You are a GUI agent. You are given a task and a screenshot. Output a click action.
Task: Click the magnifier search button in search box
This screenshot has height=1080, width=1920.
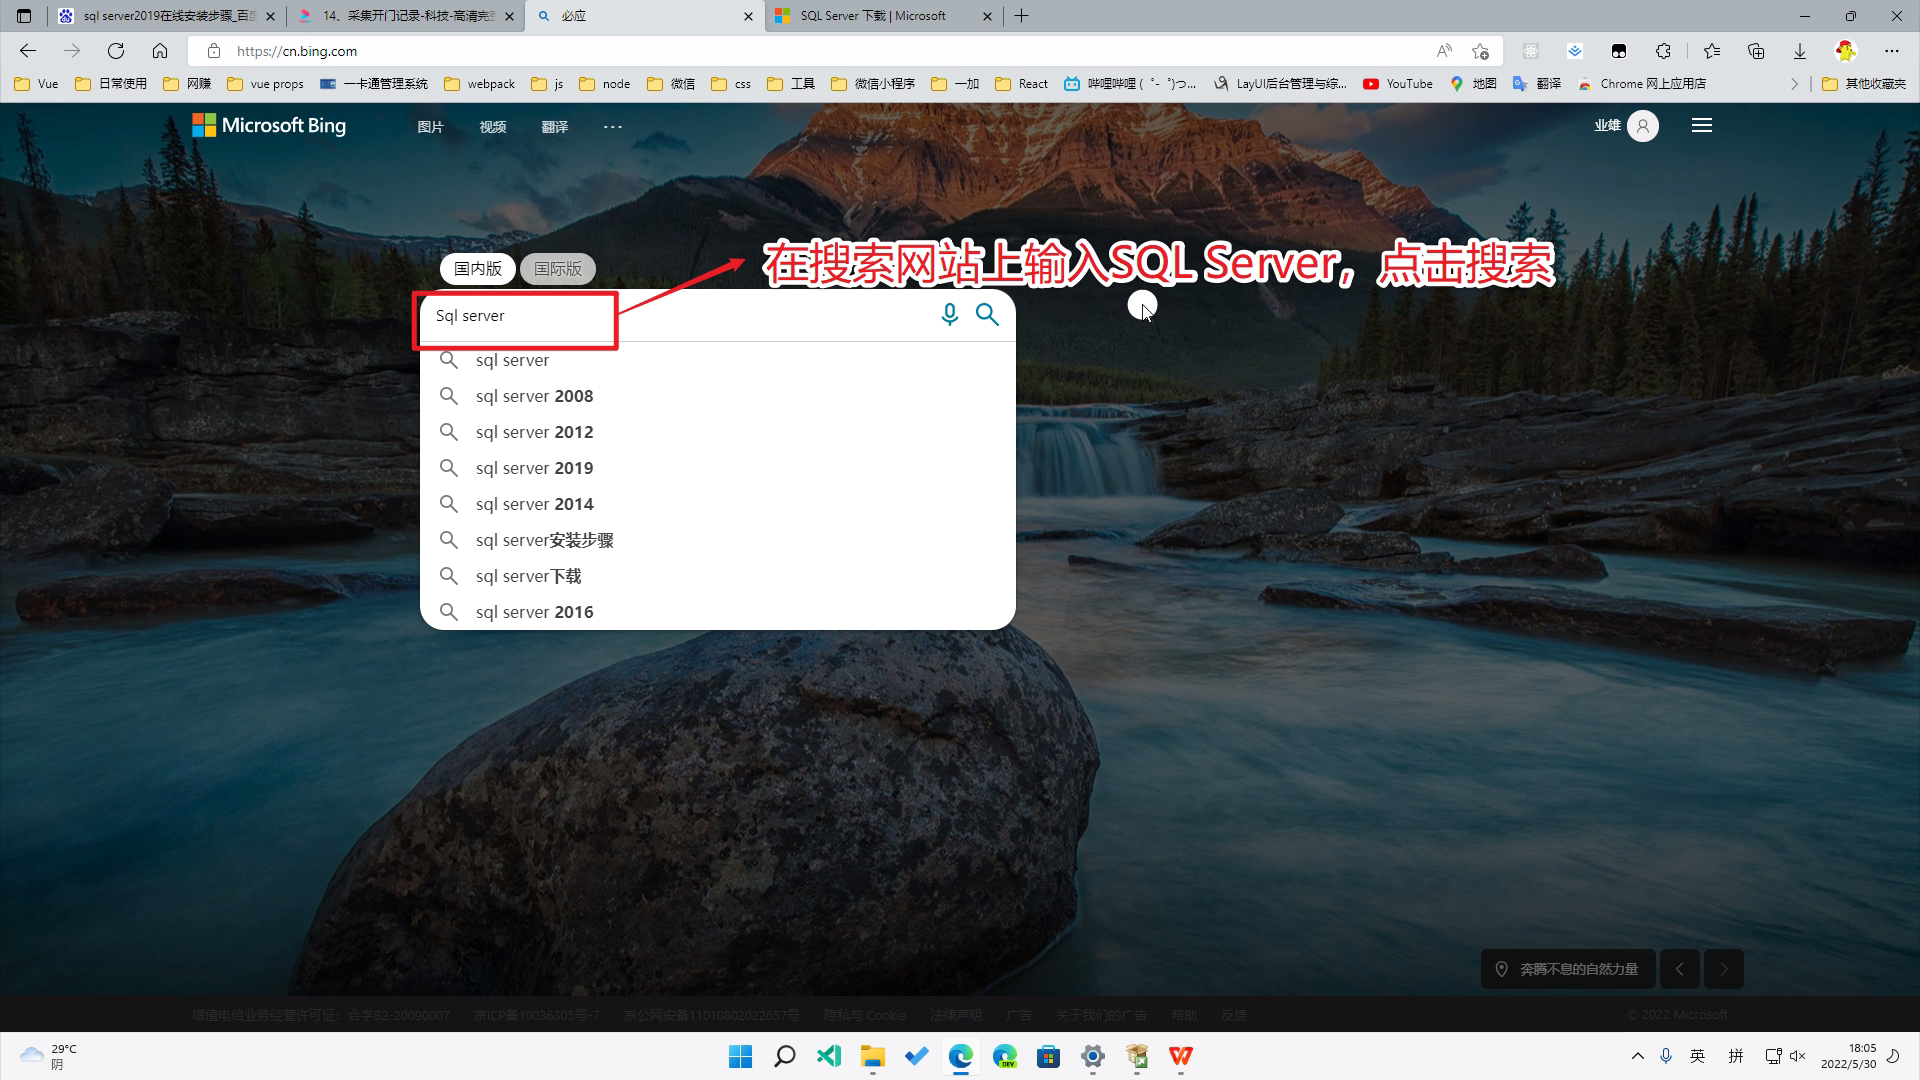point(987,315)
